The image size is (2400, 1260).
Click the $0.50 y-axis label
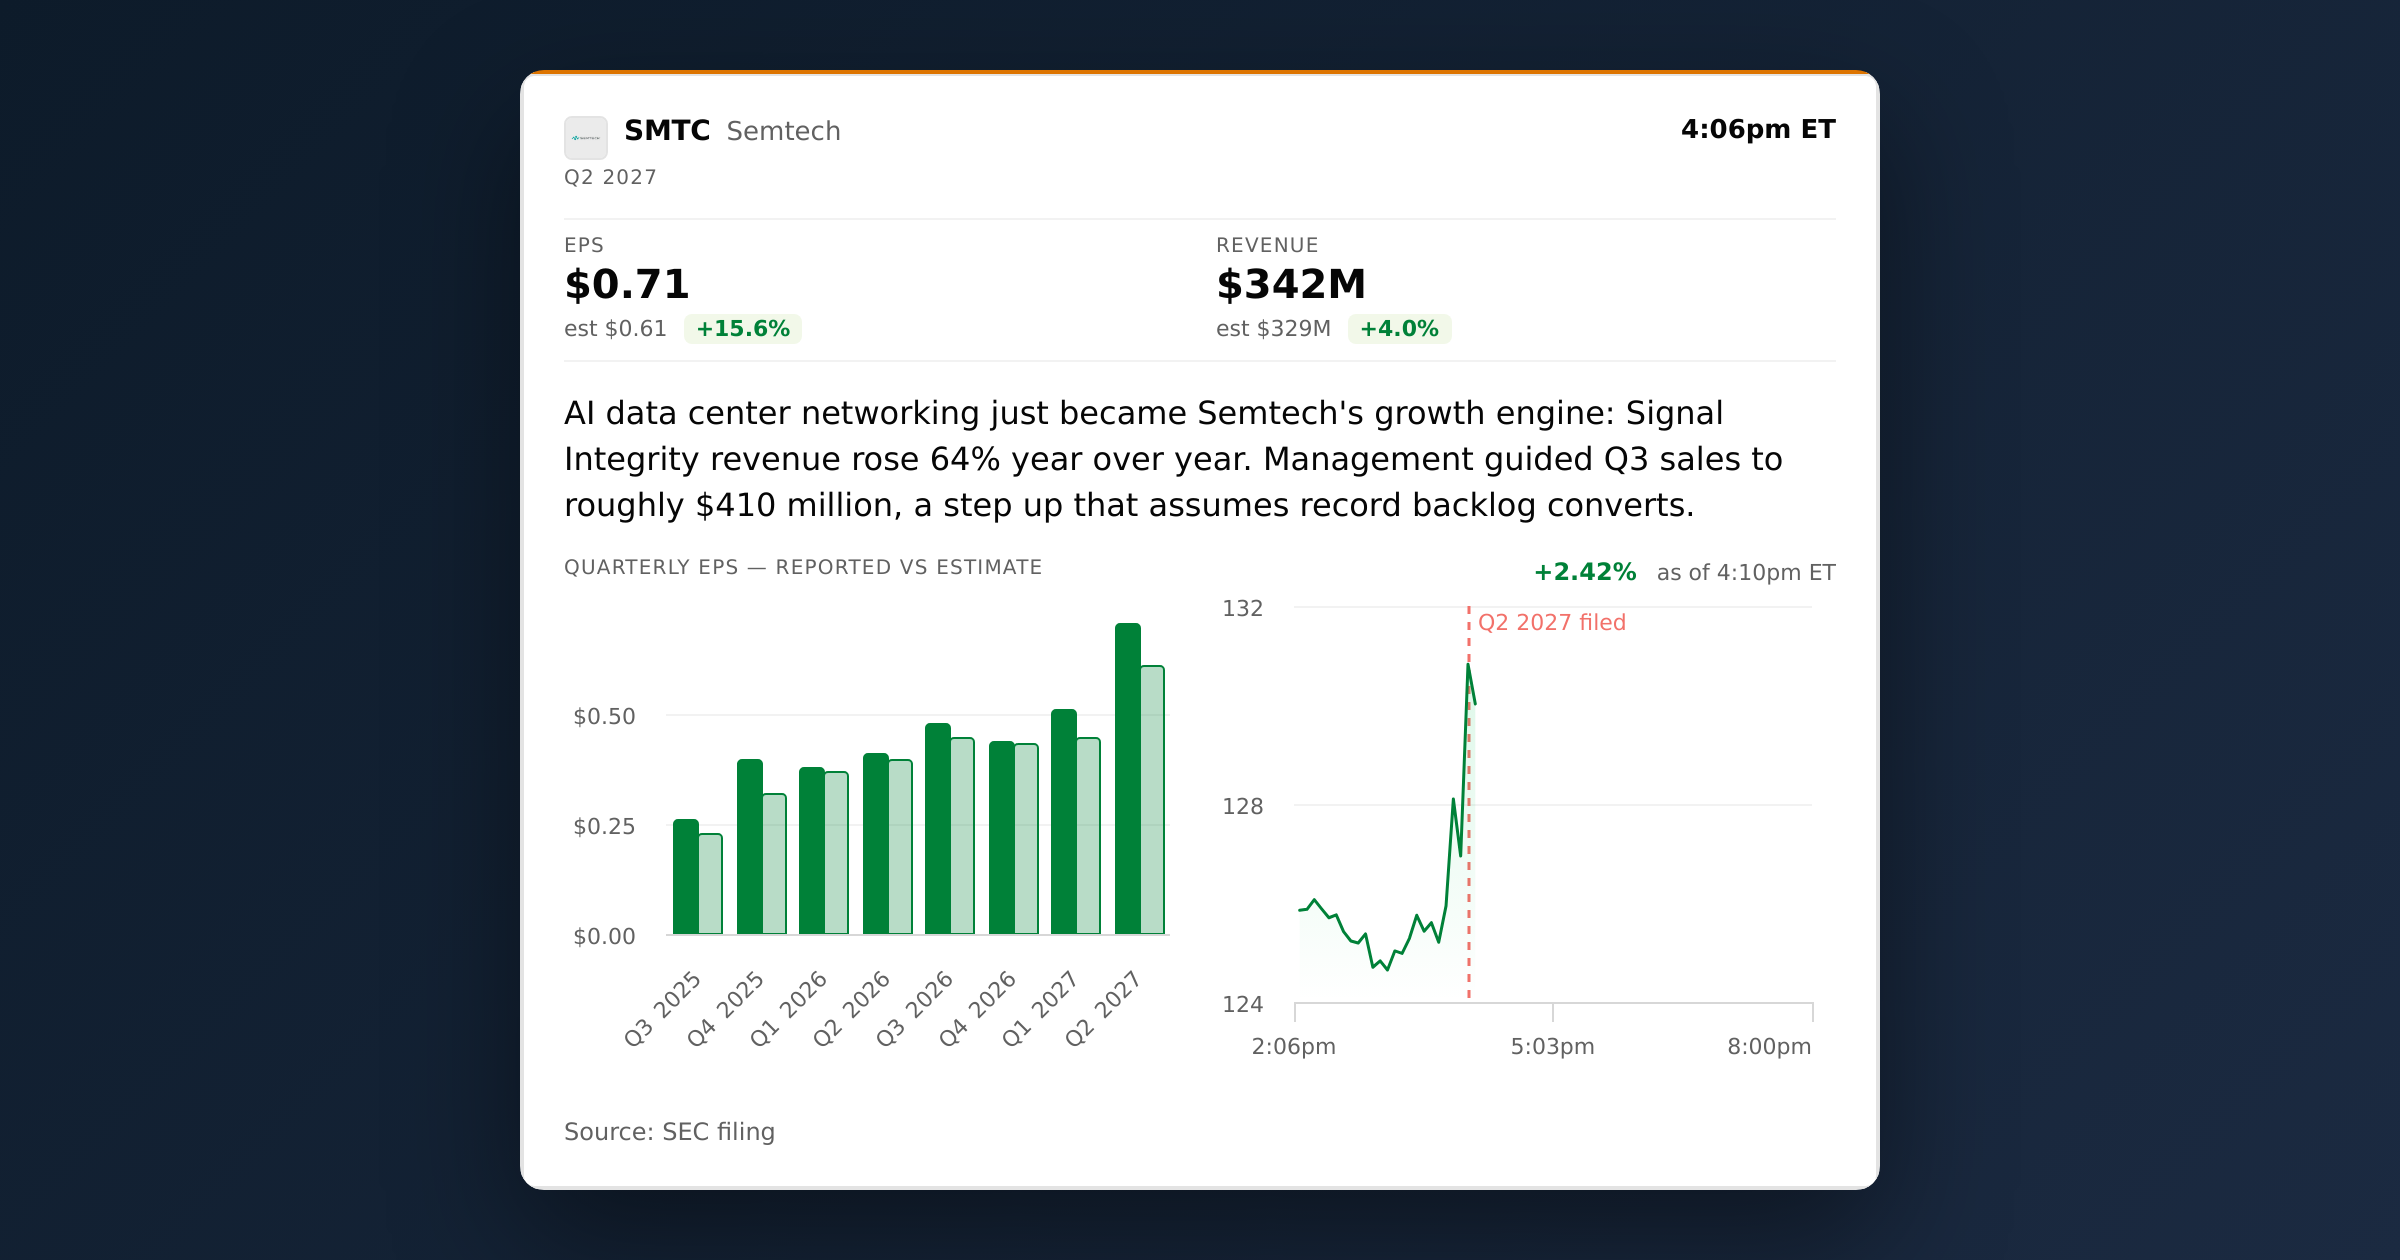[x=604, y=716]
